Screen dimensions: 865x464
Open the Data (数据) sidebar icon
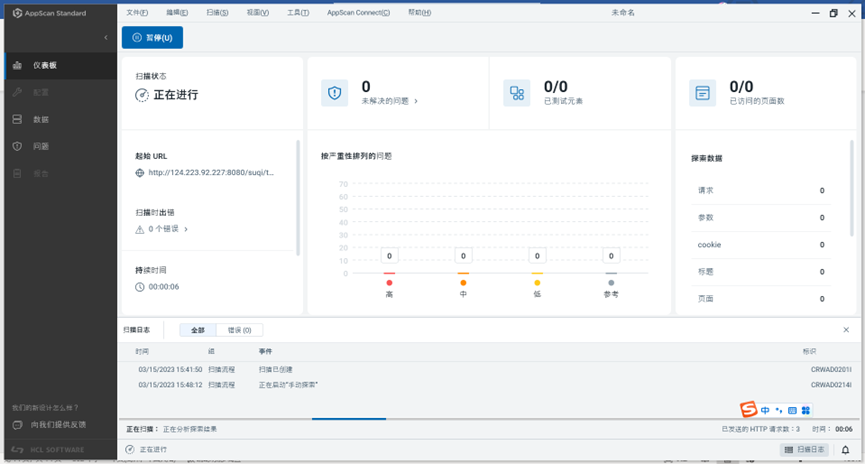(17, 119)
